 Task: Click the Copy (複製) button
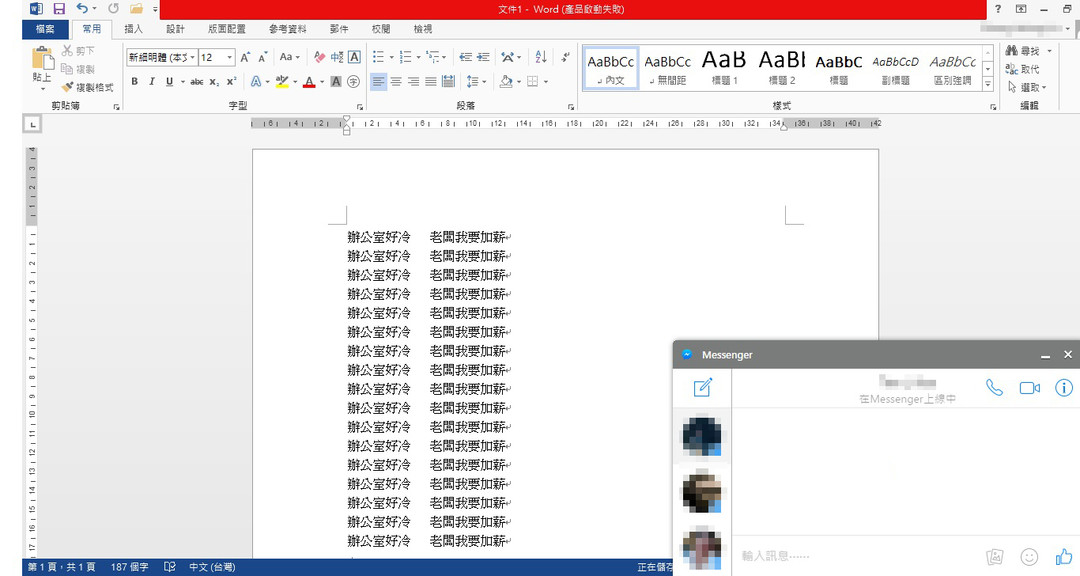[78, 69]
